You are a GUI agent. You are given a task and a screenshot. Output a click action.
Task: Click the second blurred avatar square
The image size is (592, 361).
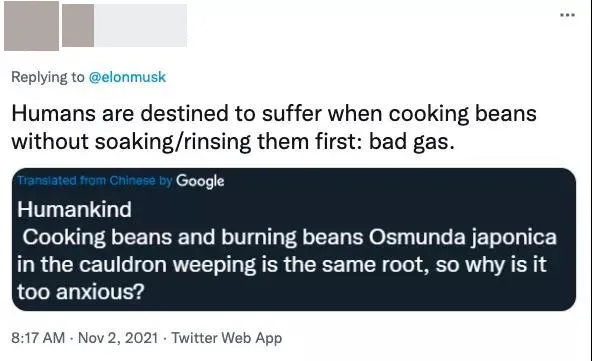point(78,26)
